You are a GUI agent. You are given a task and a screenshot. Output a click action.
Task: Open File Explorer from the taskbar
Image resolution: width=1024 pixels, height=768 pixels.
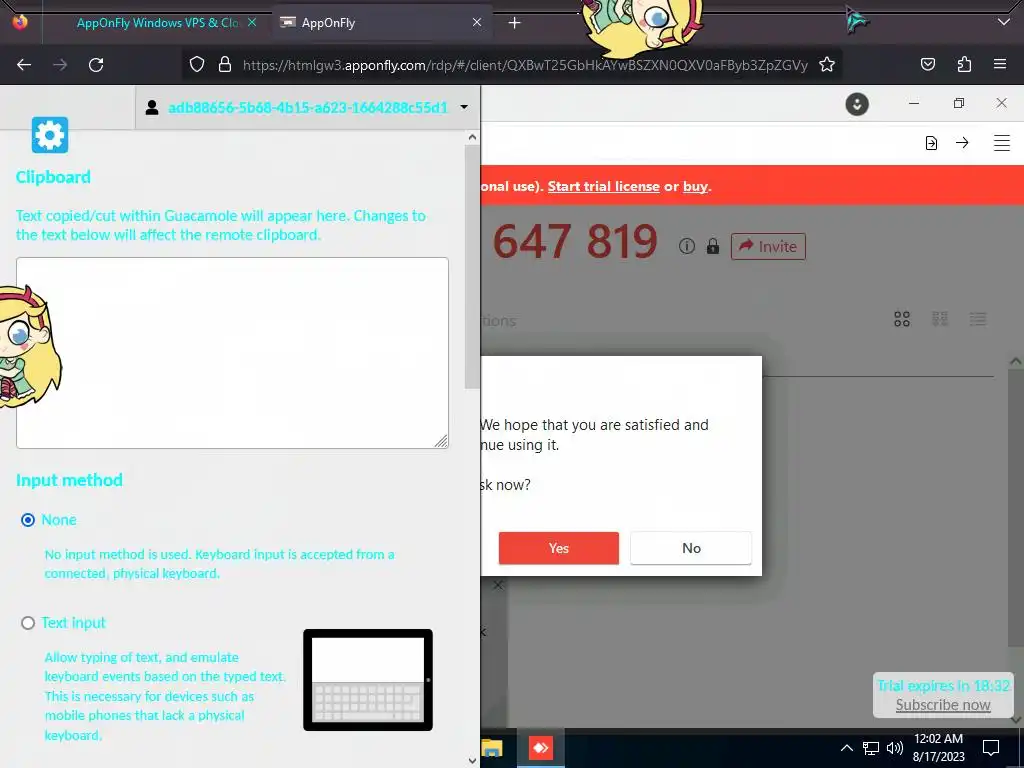[492, 748]
